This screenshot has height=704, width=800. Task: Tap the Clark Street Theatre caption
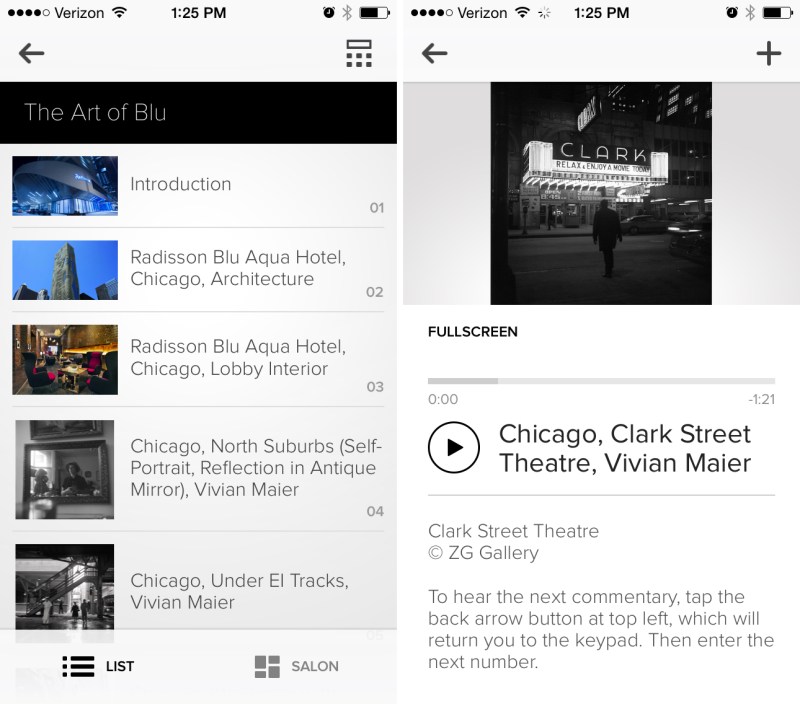point(513,531)
